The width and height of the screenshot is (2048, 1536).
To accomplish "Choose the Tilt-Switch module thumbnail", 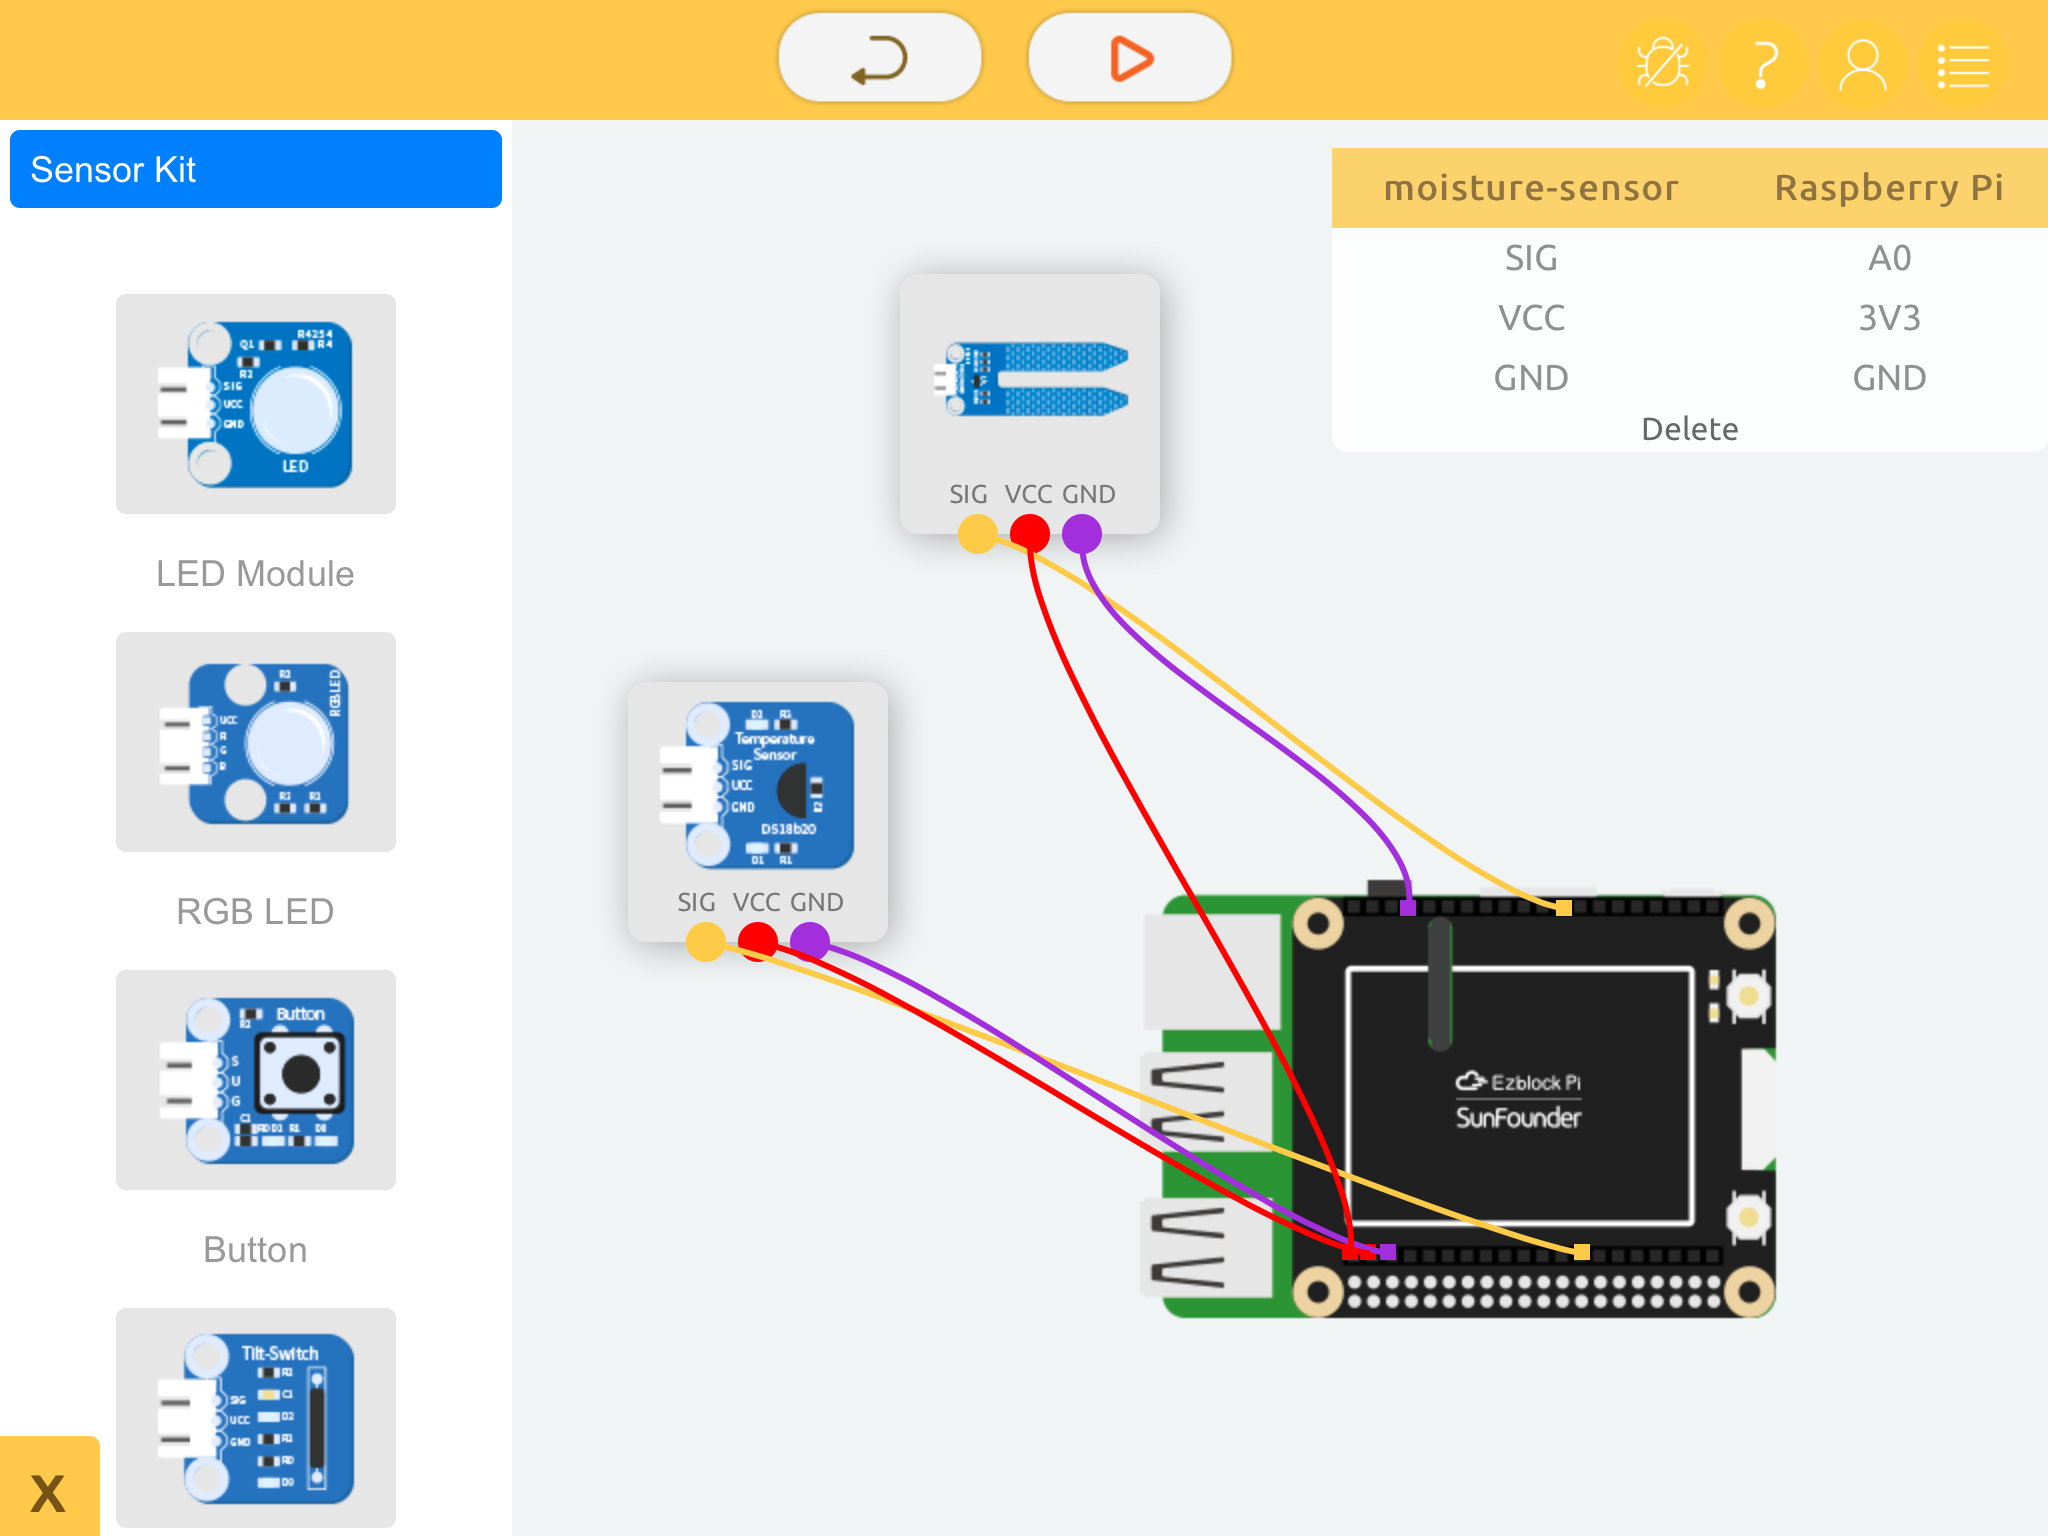I will [x=256, y=1416].
